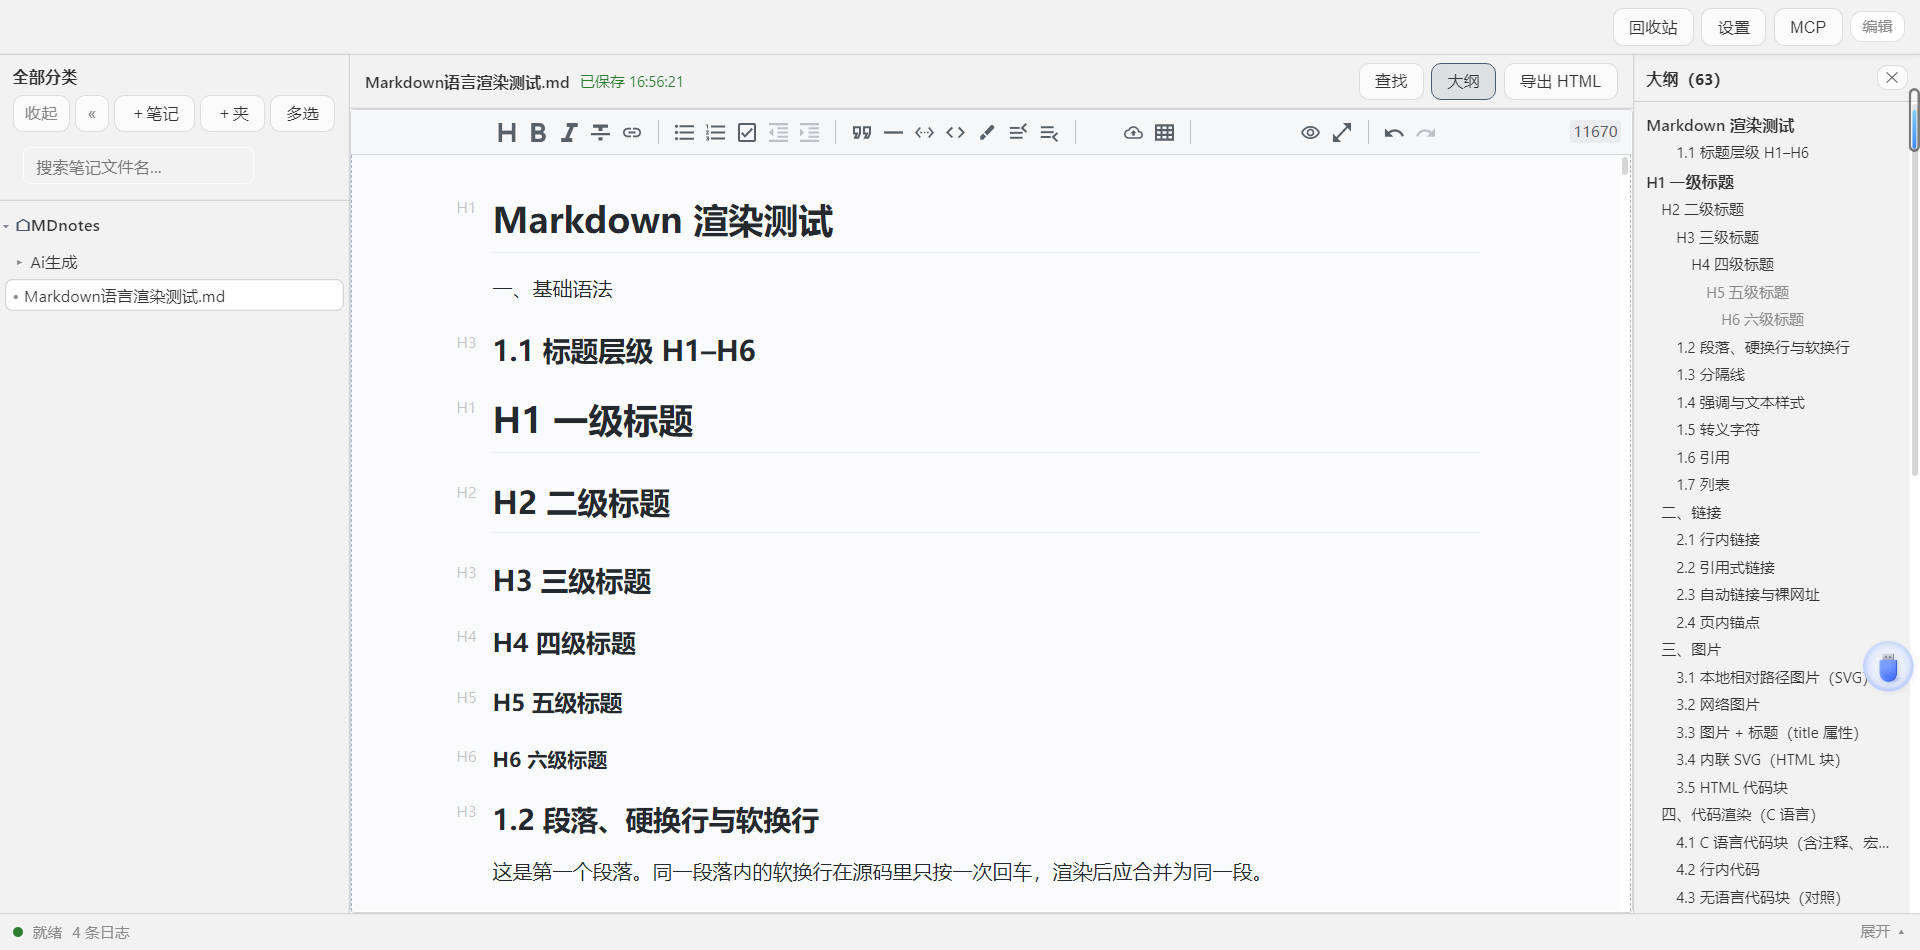This screenshot has height=950, width=1920.
Task: Open outline entry 2.4 页内锚点
Action: pyautogui.click(x=1718, y=622)
